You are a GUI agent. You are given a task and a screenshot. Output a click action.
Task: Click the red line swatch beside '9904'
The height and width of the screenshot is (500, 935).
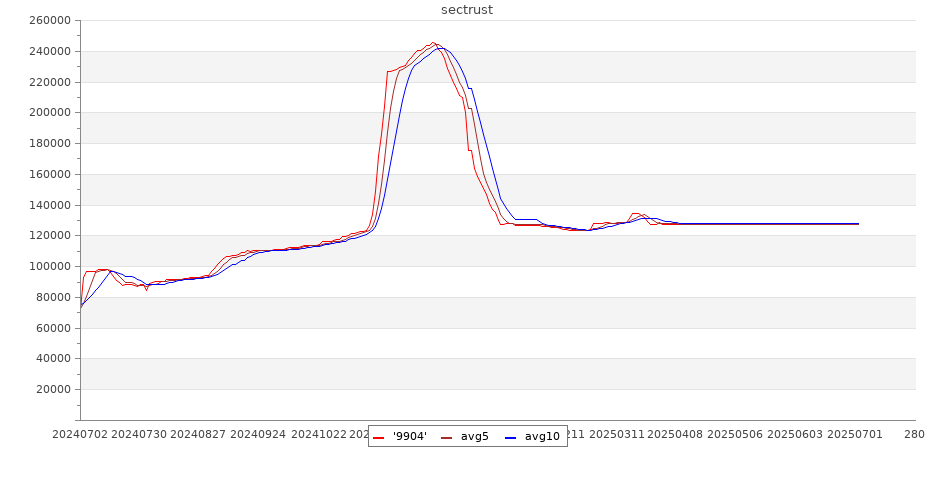click(x=379, y=437)
